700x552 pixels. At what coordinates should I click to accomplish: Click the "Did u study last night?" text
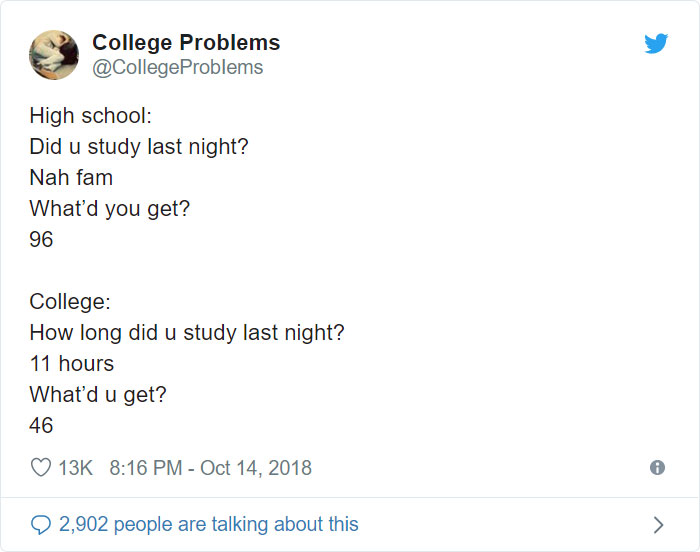point(139,147)
